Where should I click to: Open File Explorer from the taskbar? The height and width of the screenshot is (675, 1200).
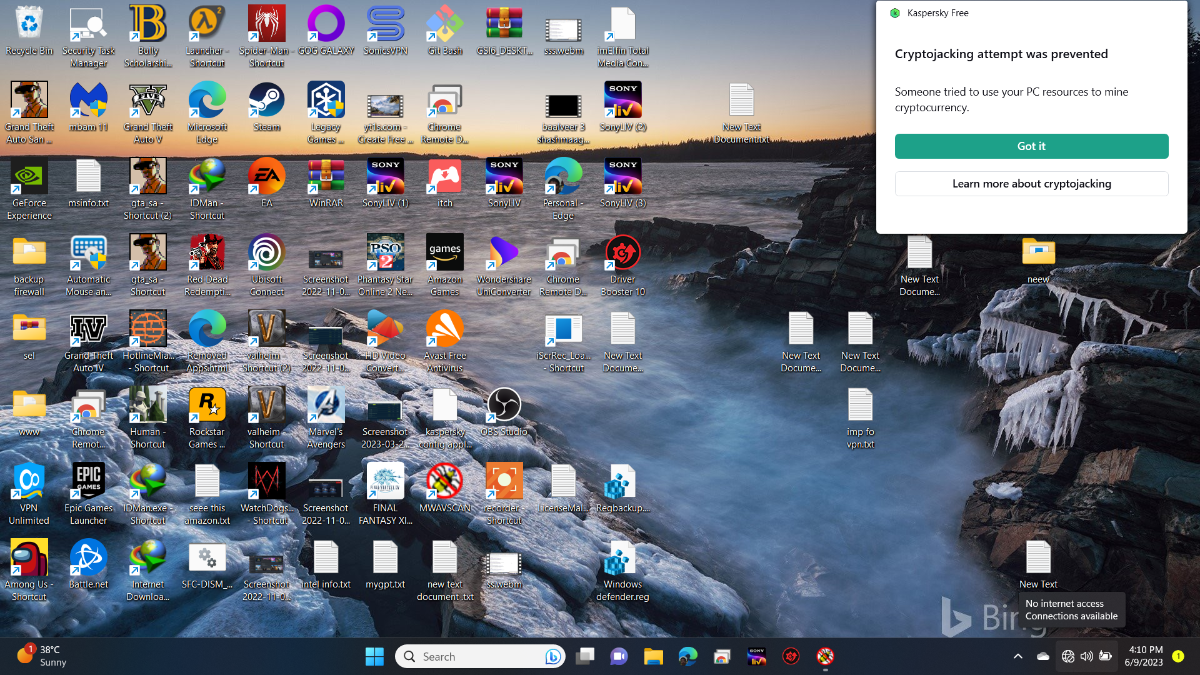[x=653, y=657]
